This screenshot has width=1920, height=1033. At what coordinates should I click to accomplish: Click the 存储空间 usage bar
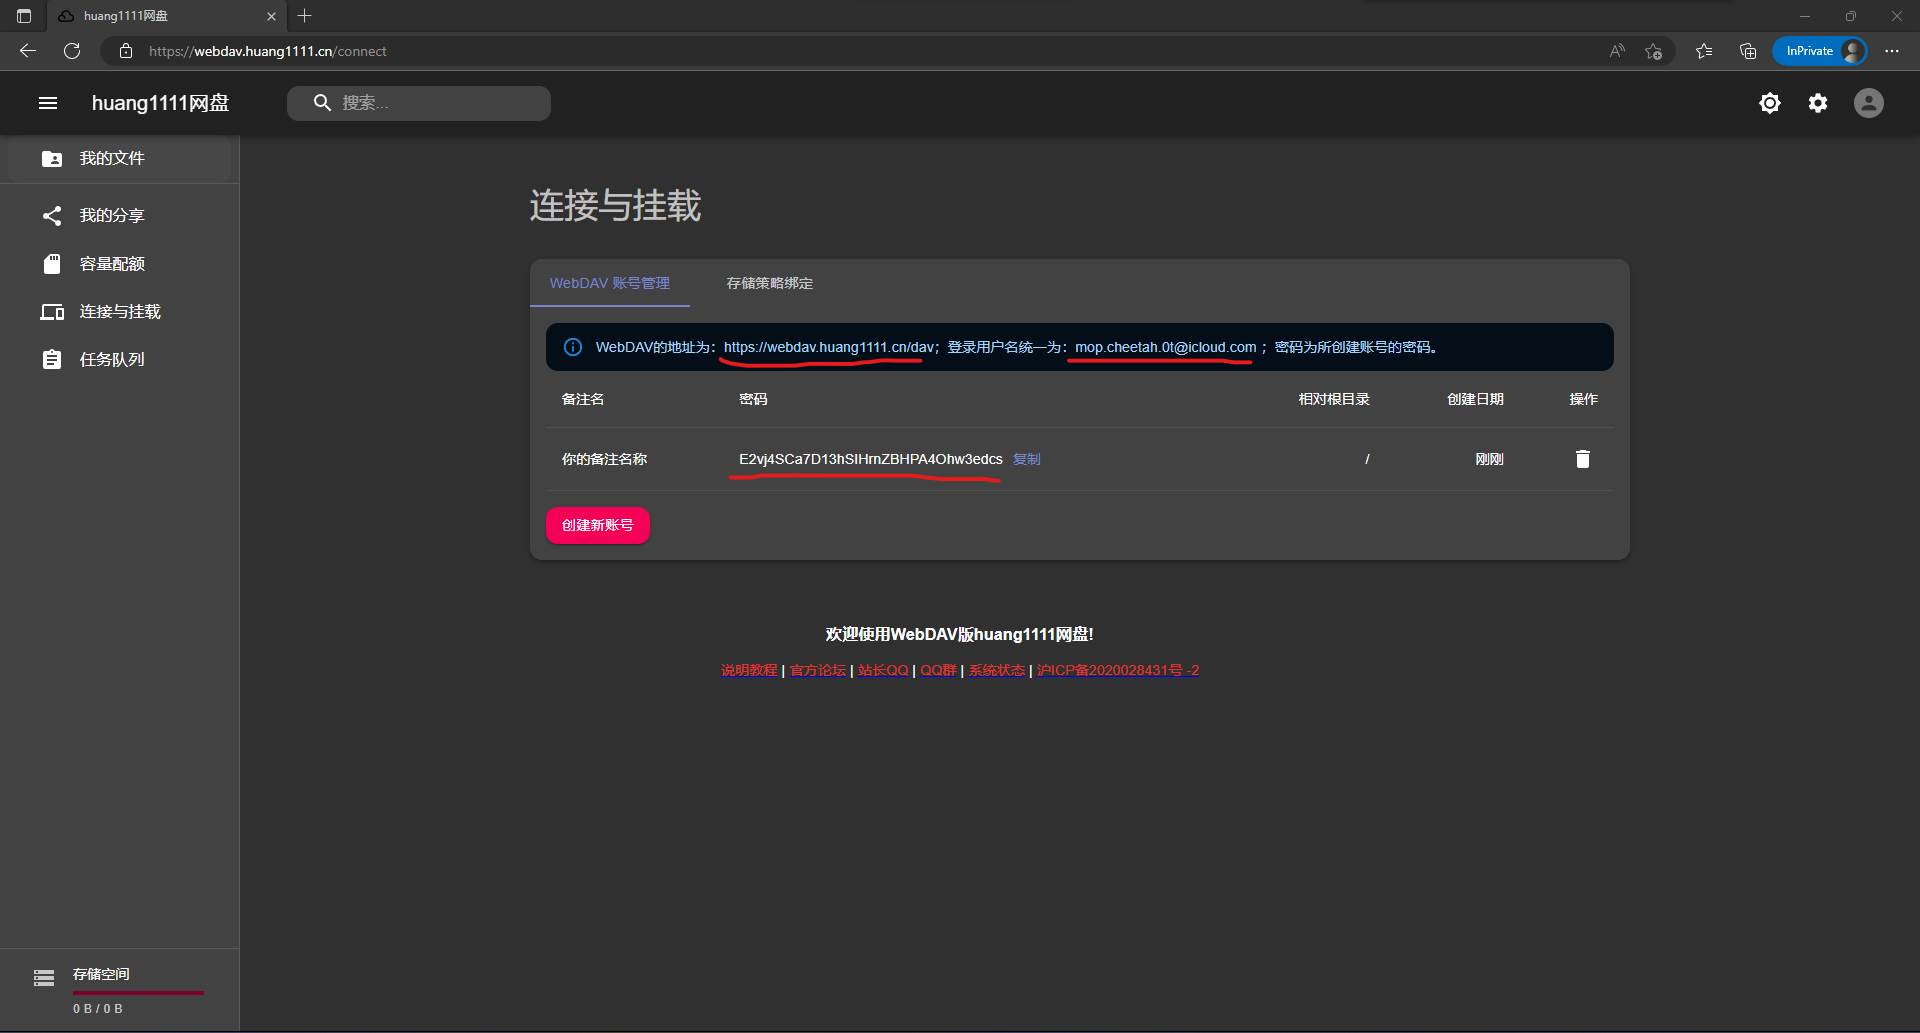coord(138,992)
